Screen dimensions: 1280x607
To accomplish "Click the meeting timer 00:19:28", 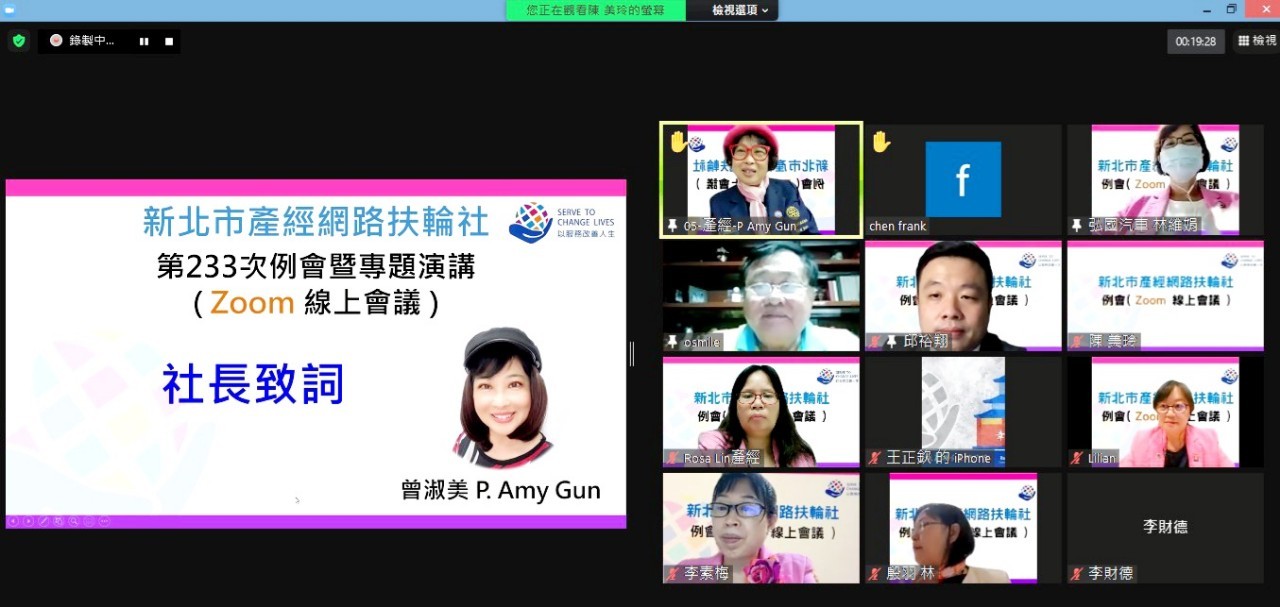I will click(x=1195, y=41).
